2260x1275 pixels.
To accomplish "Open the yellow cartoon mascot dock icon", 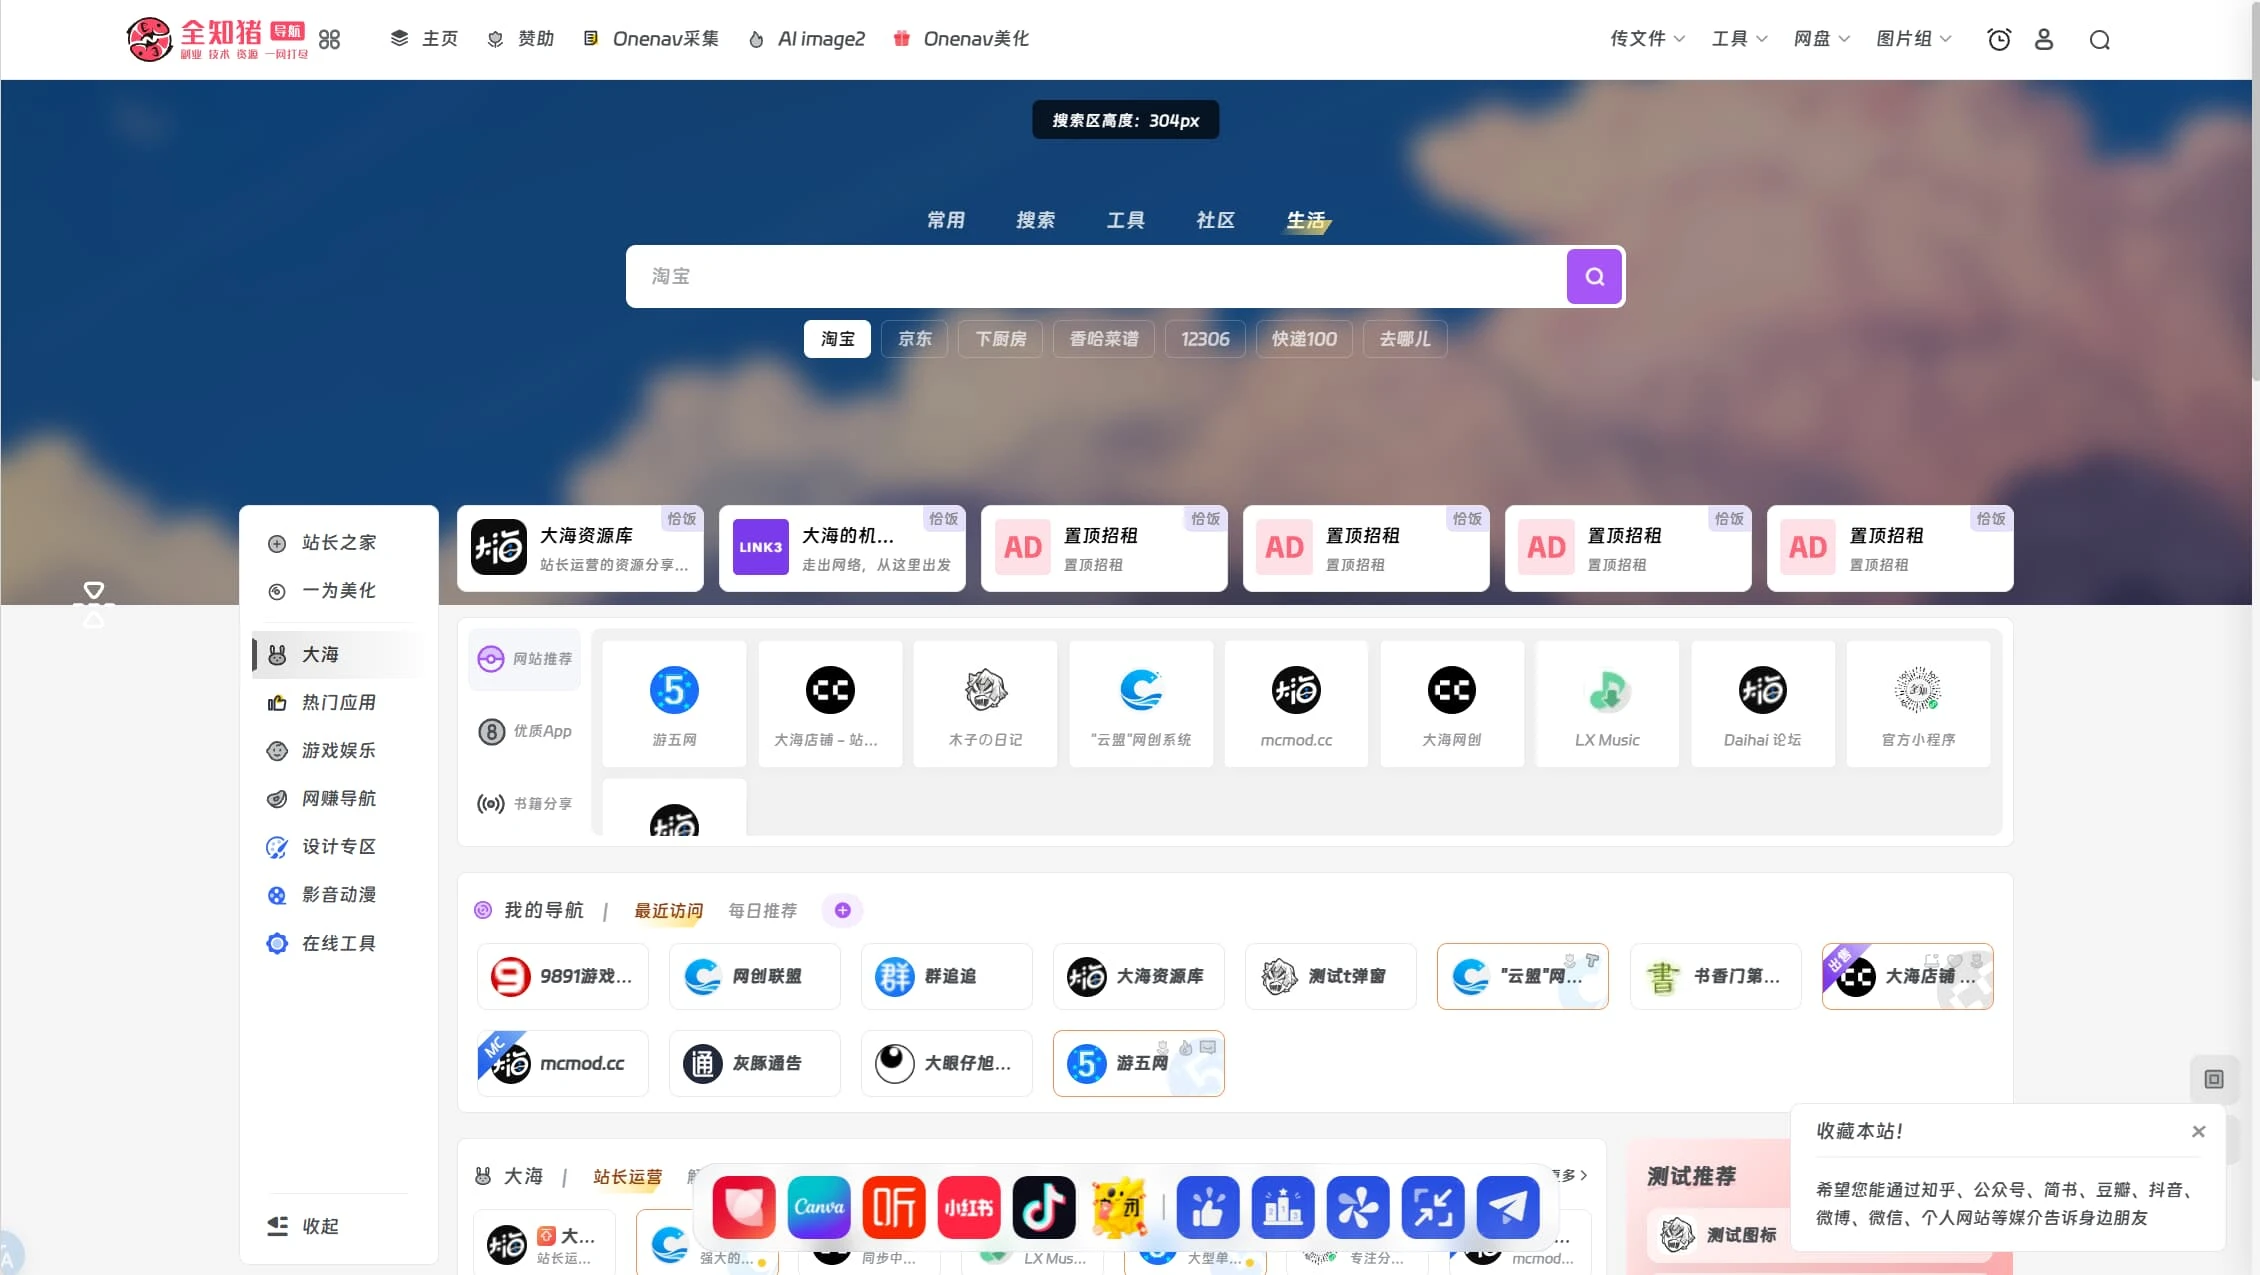I will click(1119, 1207).
